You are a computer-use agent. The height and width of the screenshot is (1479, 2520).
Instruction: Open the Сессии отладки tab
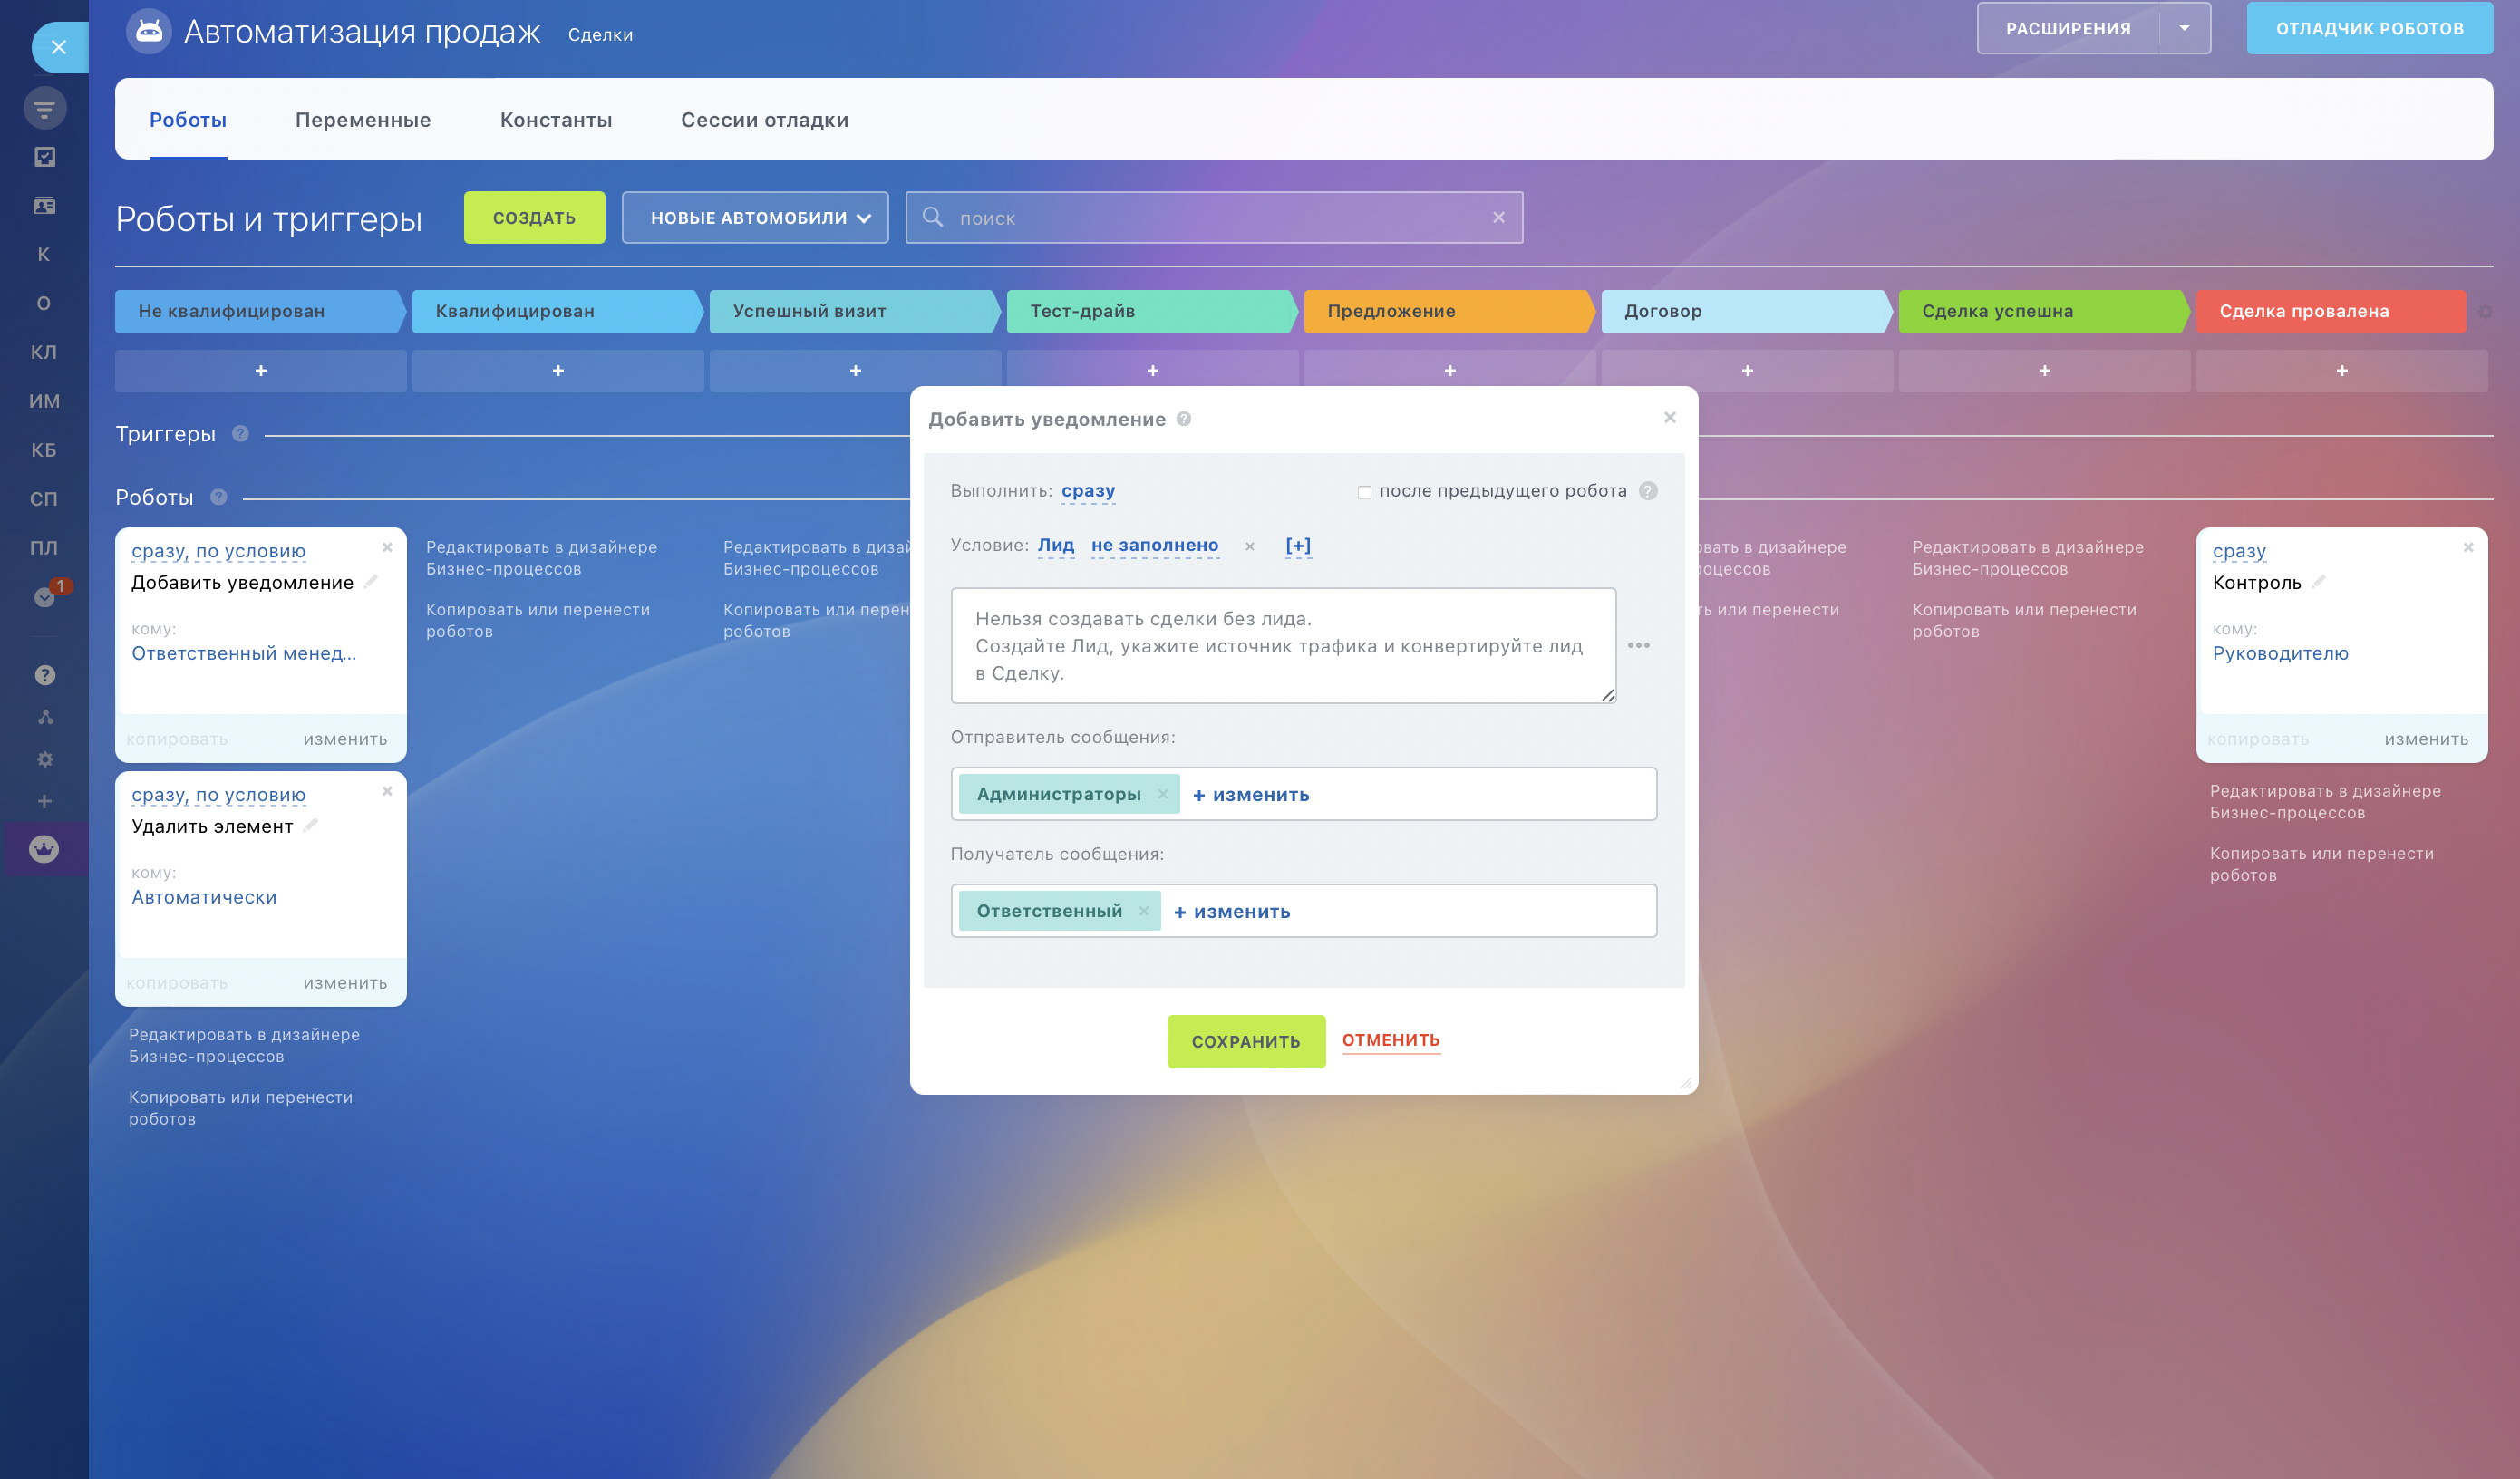tap(764, 120)
